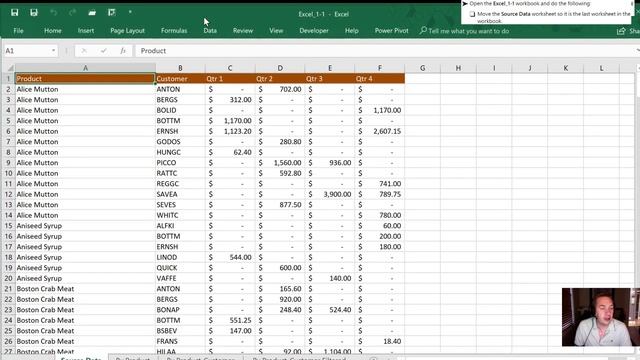The width and height of the screenshot is (640, 360).
Task: Click the Cancel X button in formula bar
Action: [84, 51]
